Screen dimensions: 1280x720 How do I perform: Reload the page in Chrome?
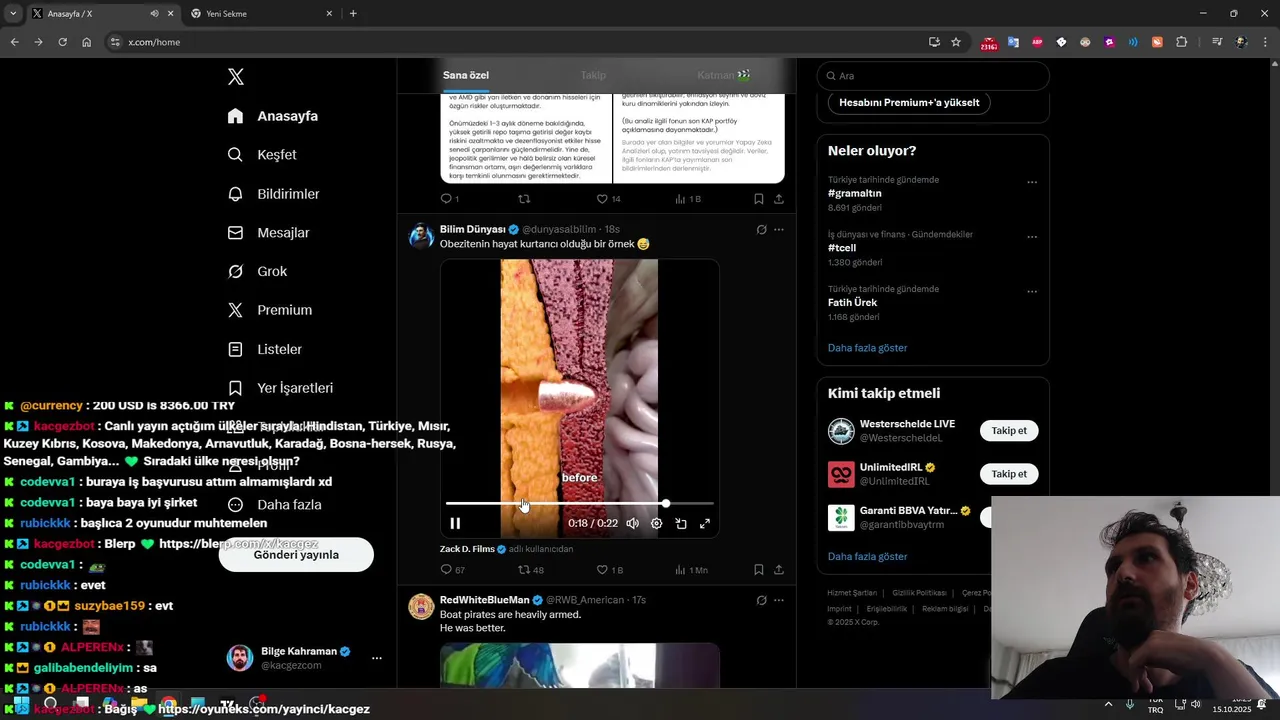coord(62,42)
